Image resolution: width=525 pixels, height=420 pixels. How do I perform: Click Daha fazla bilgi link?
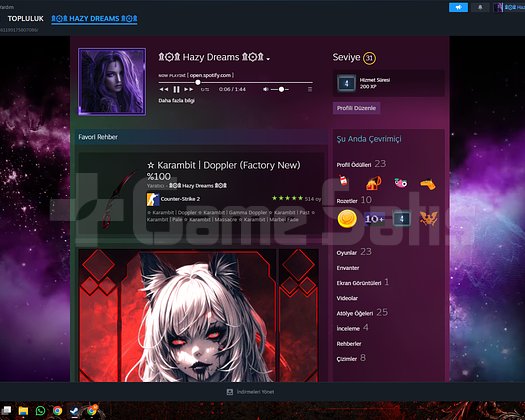[176, 100]
